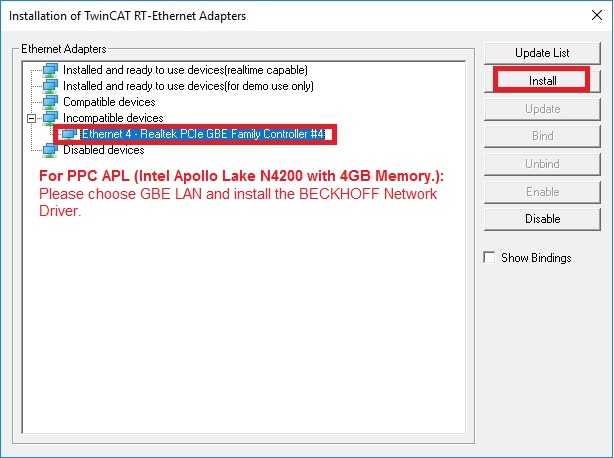
Task: Click the greyed-out Update button
Action: pos(542,109)
